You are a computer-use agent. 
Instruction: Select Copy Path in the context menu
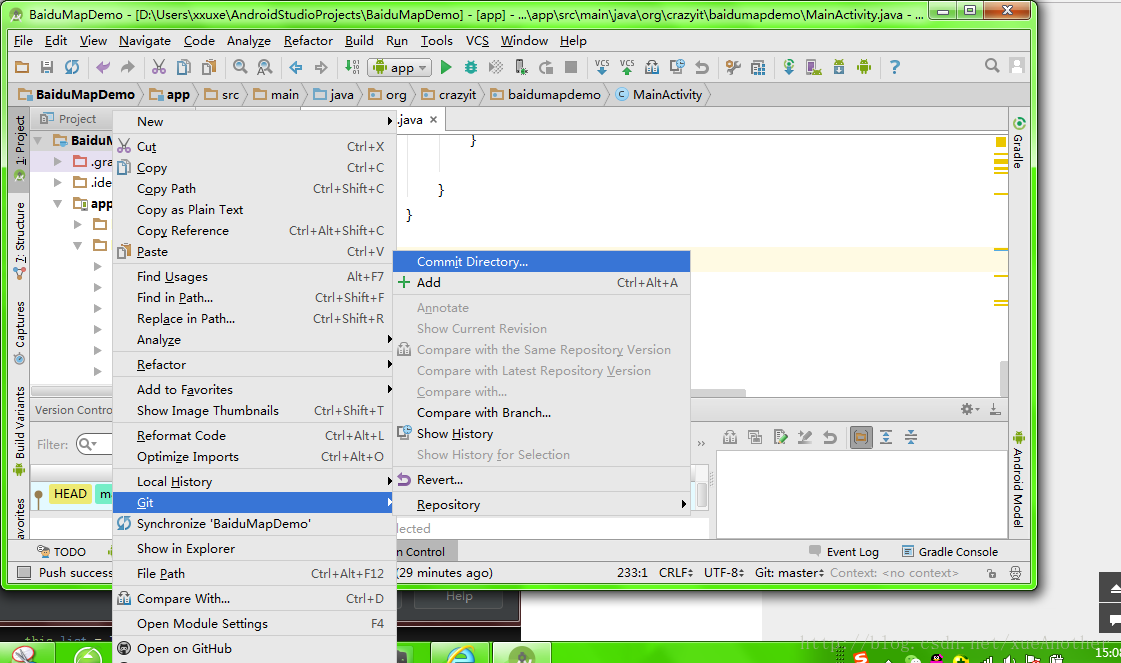pyautogui.click(x=254, y=189)
